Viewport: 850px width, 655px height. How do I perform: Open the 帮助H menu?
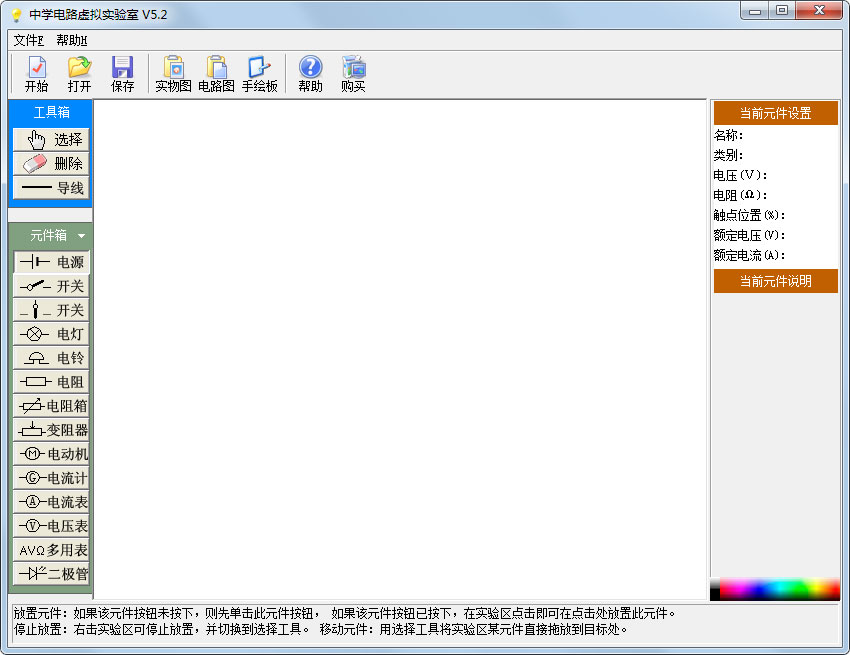72,40
